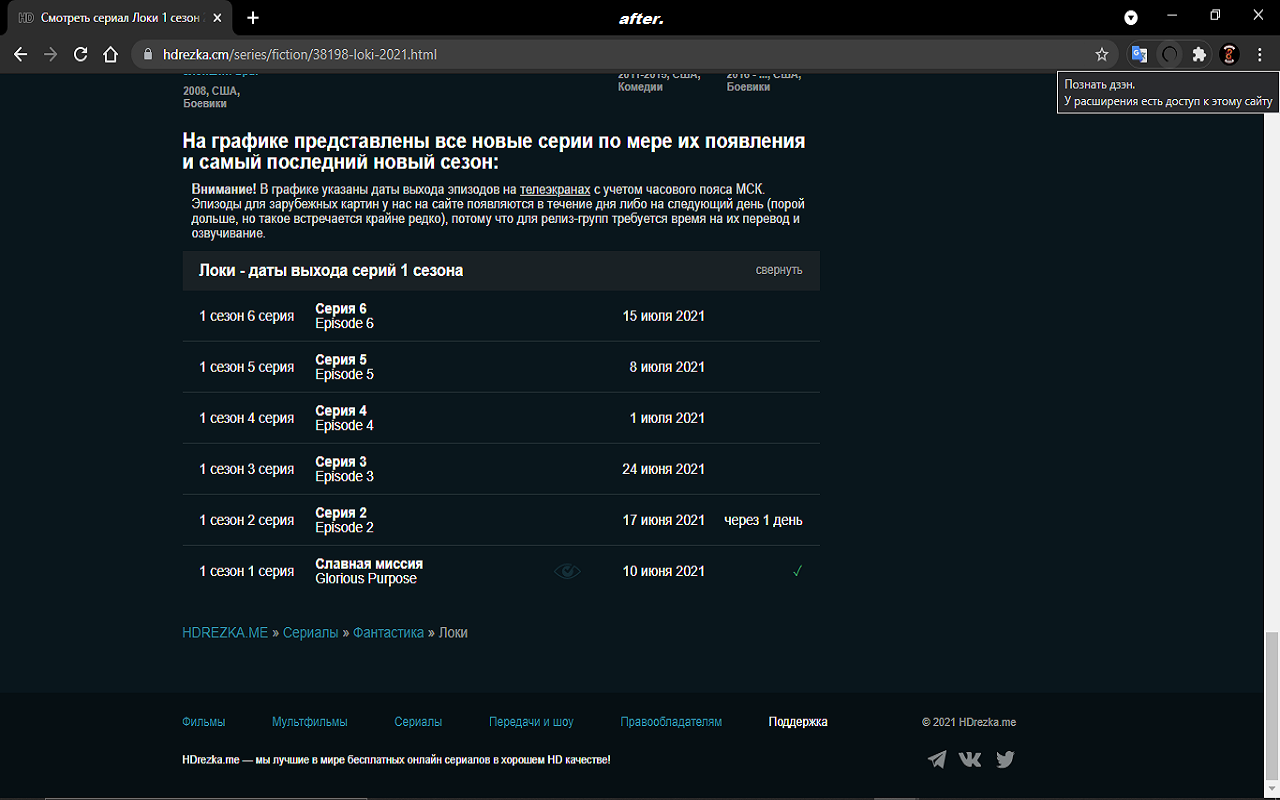Open Мультфильмы in the footer
The width and height of the screenshot is (1280, 800).
coord(310,721)
